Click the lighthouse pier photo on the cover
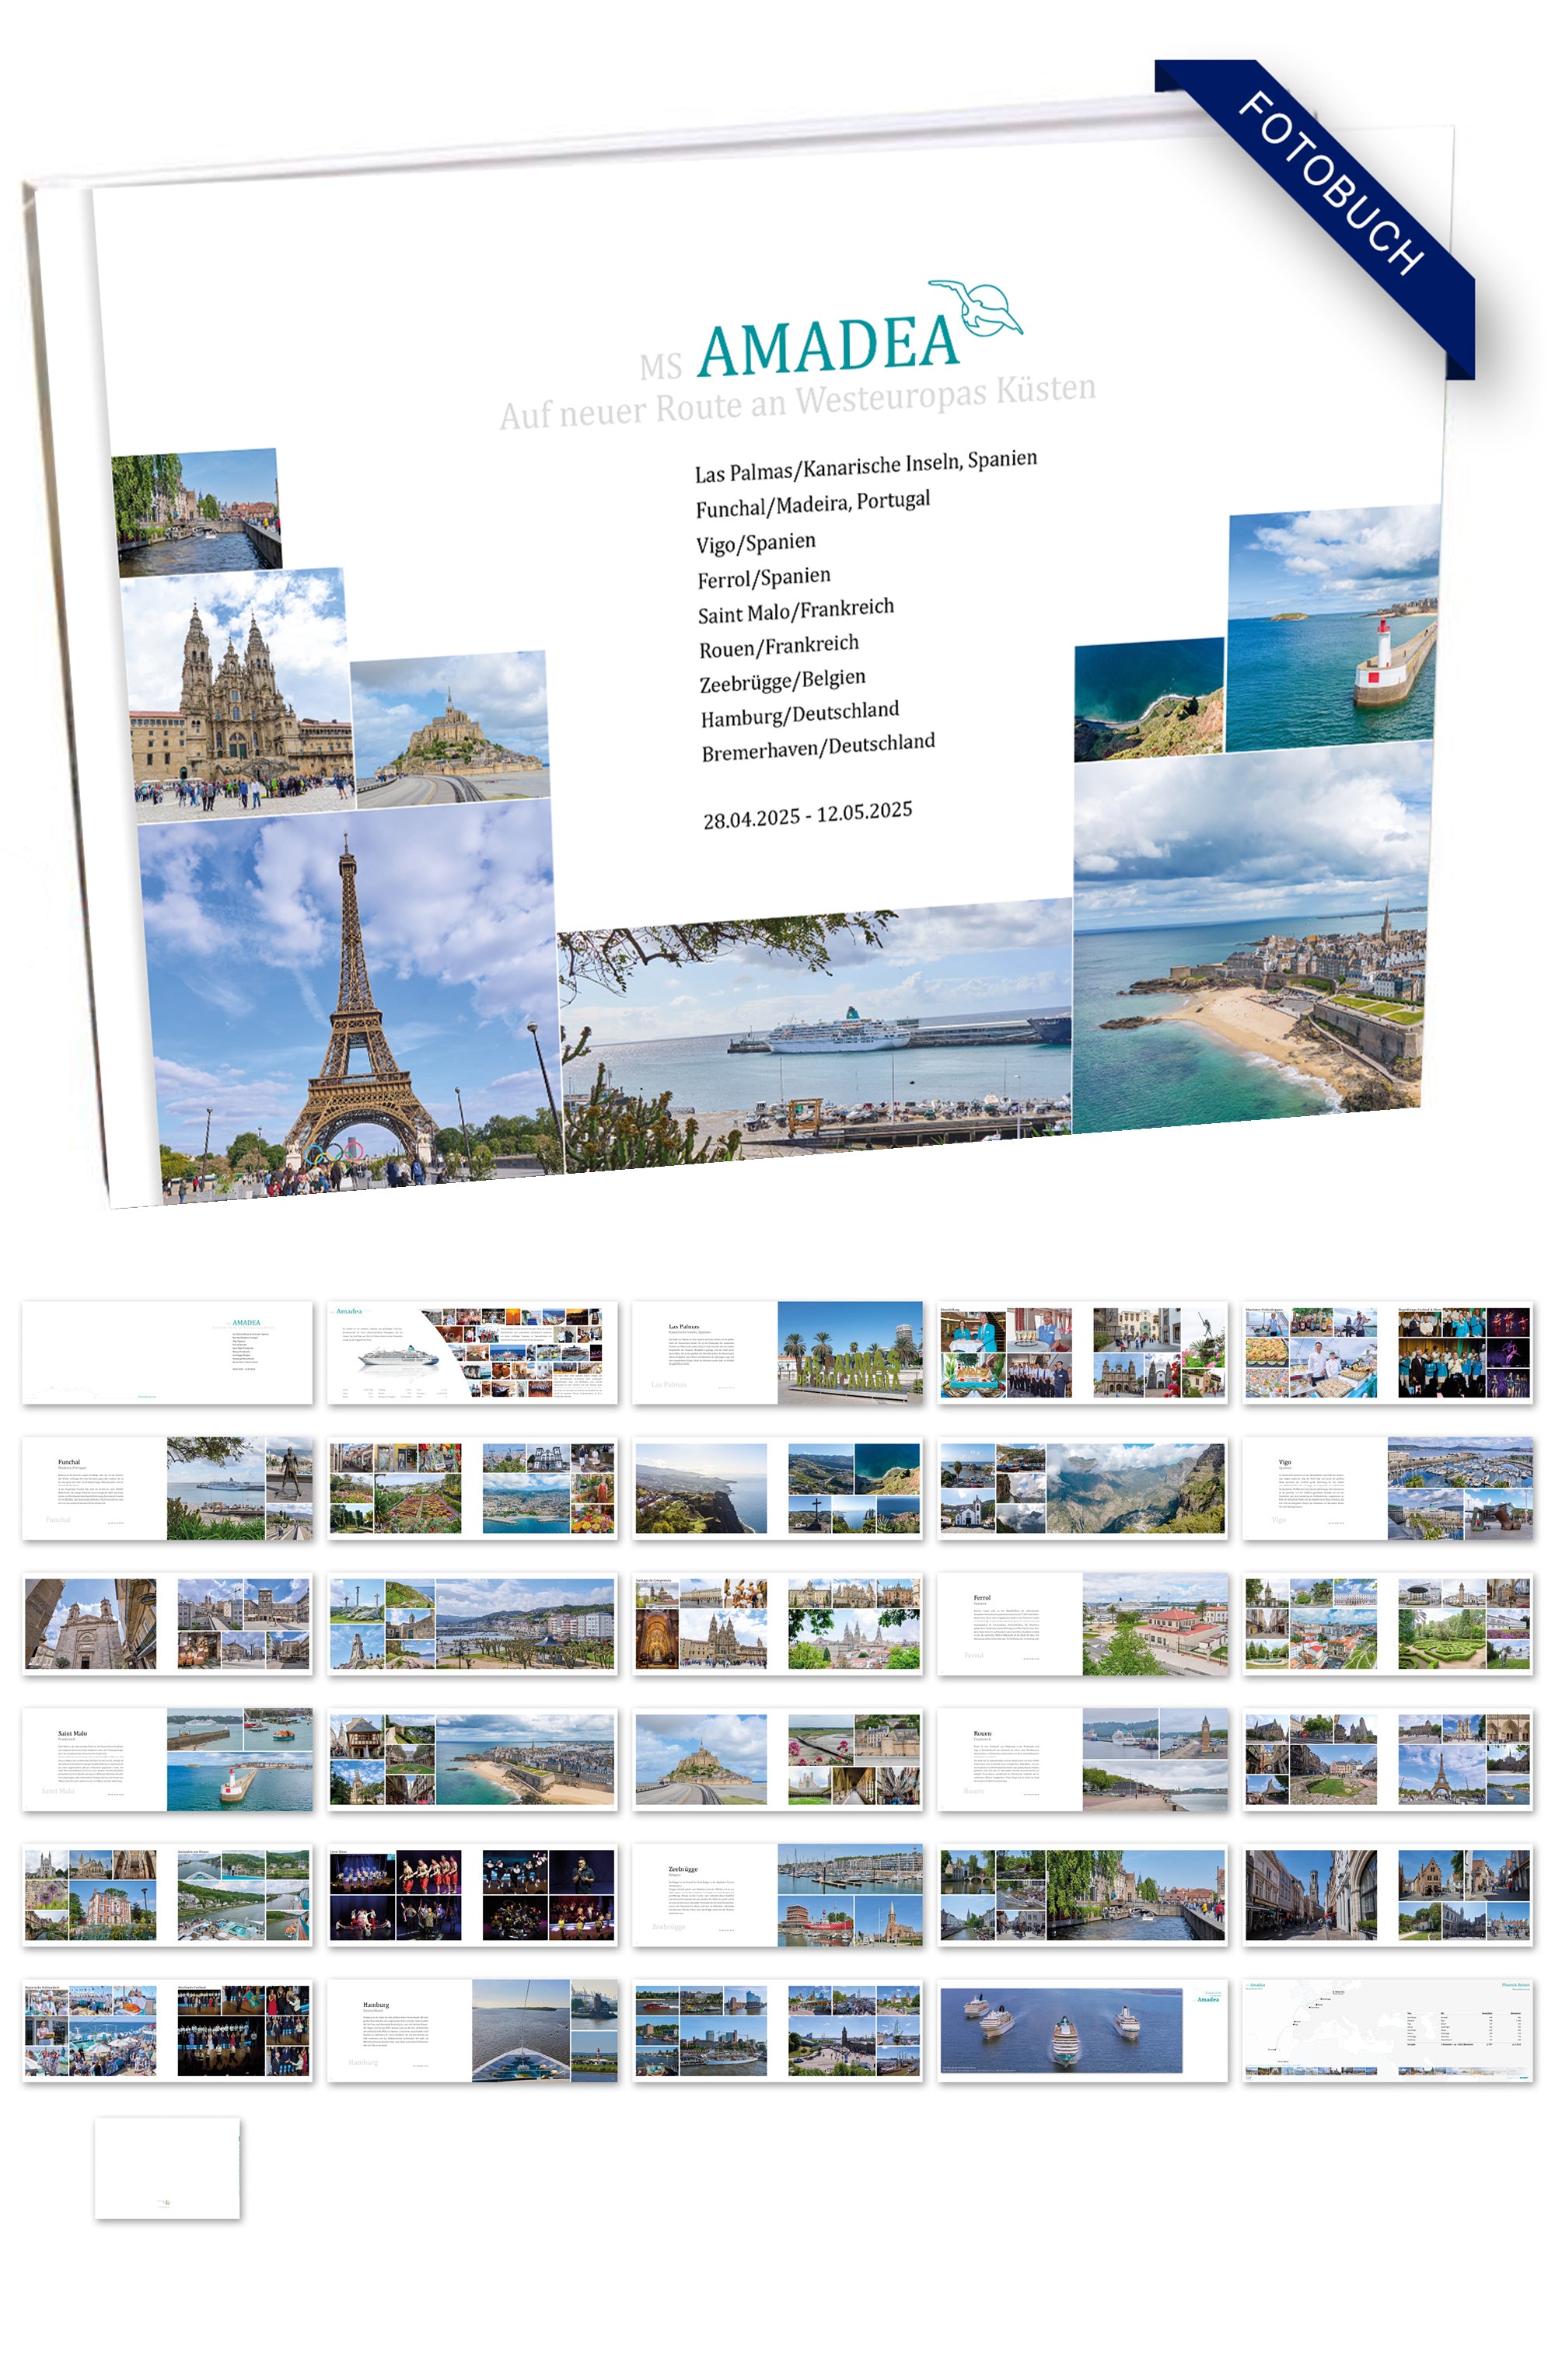This screenshot has width=1555, height=2380. tap(1332, 628)
